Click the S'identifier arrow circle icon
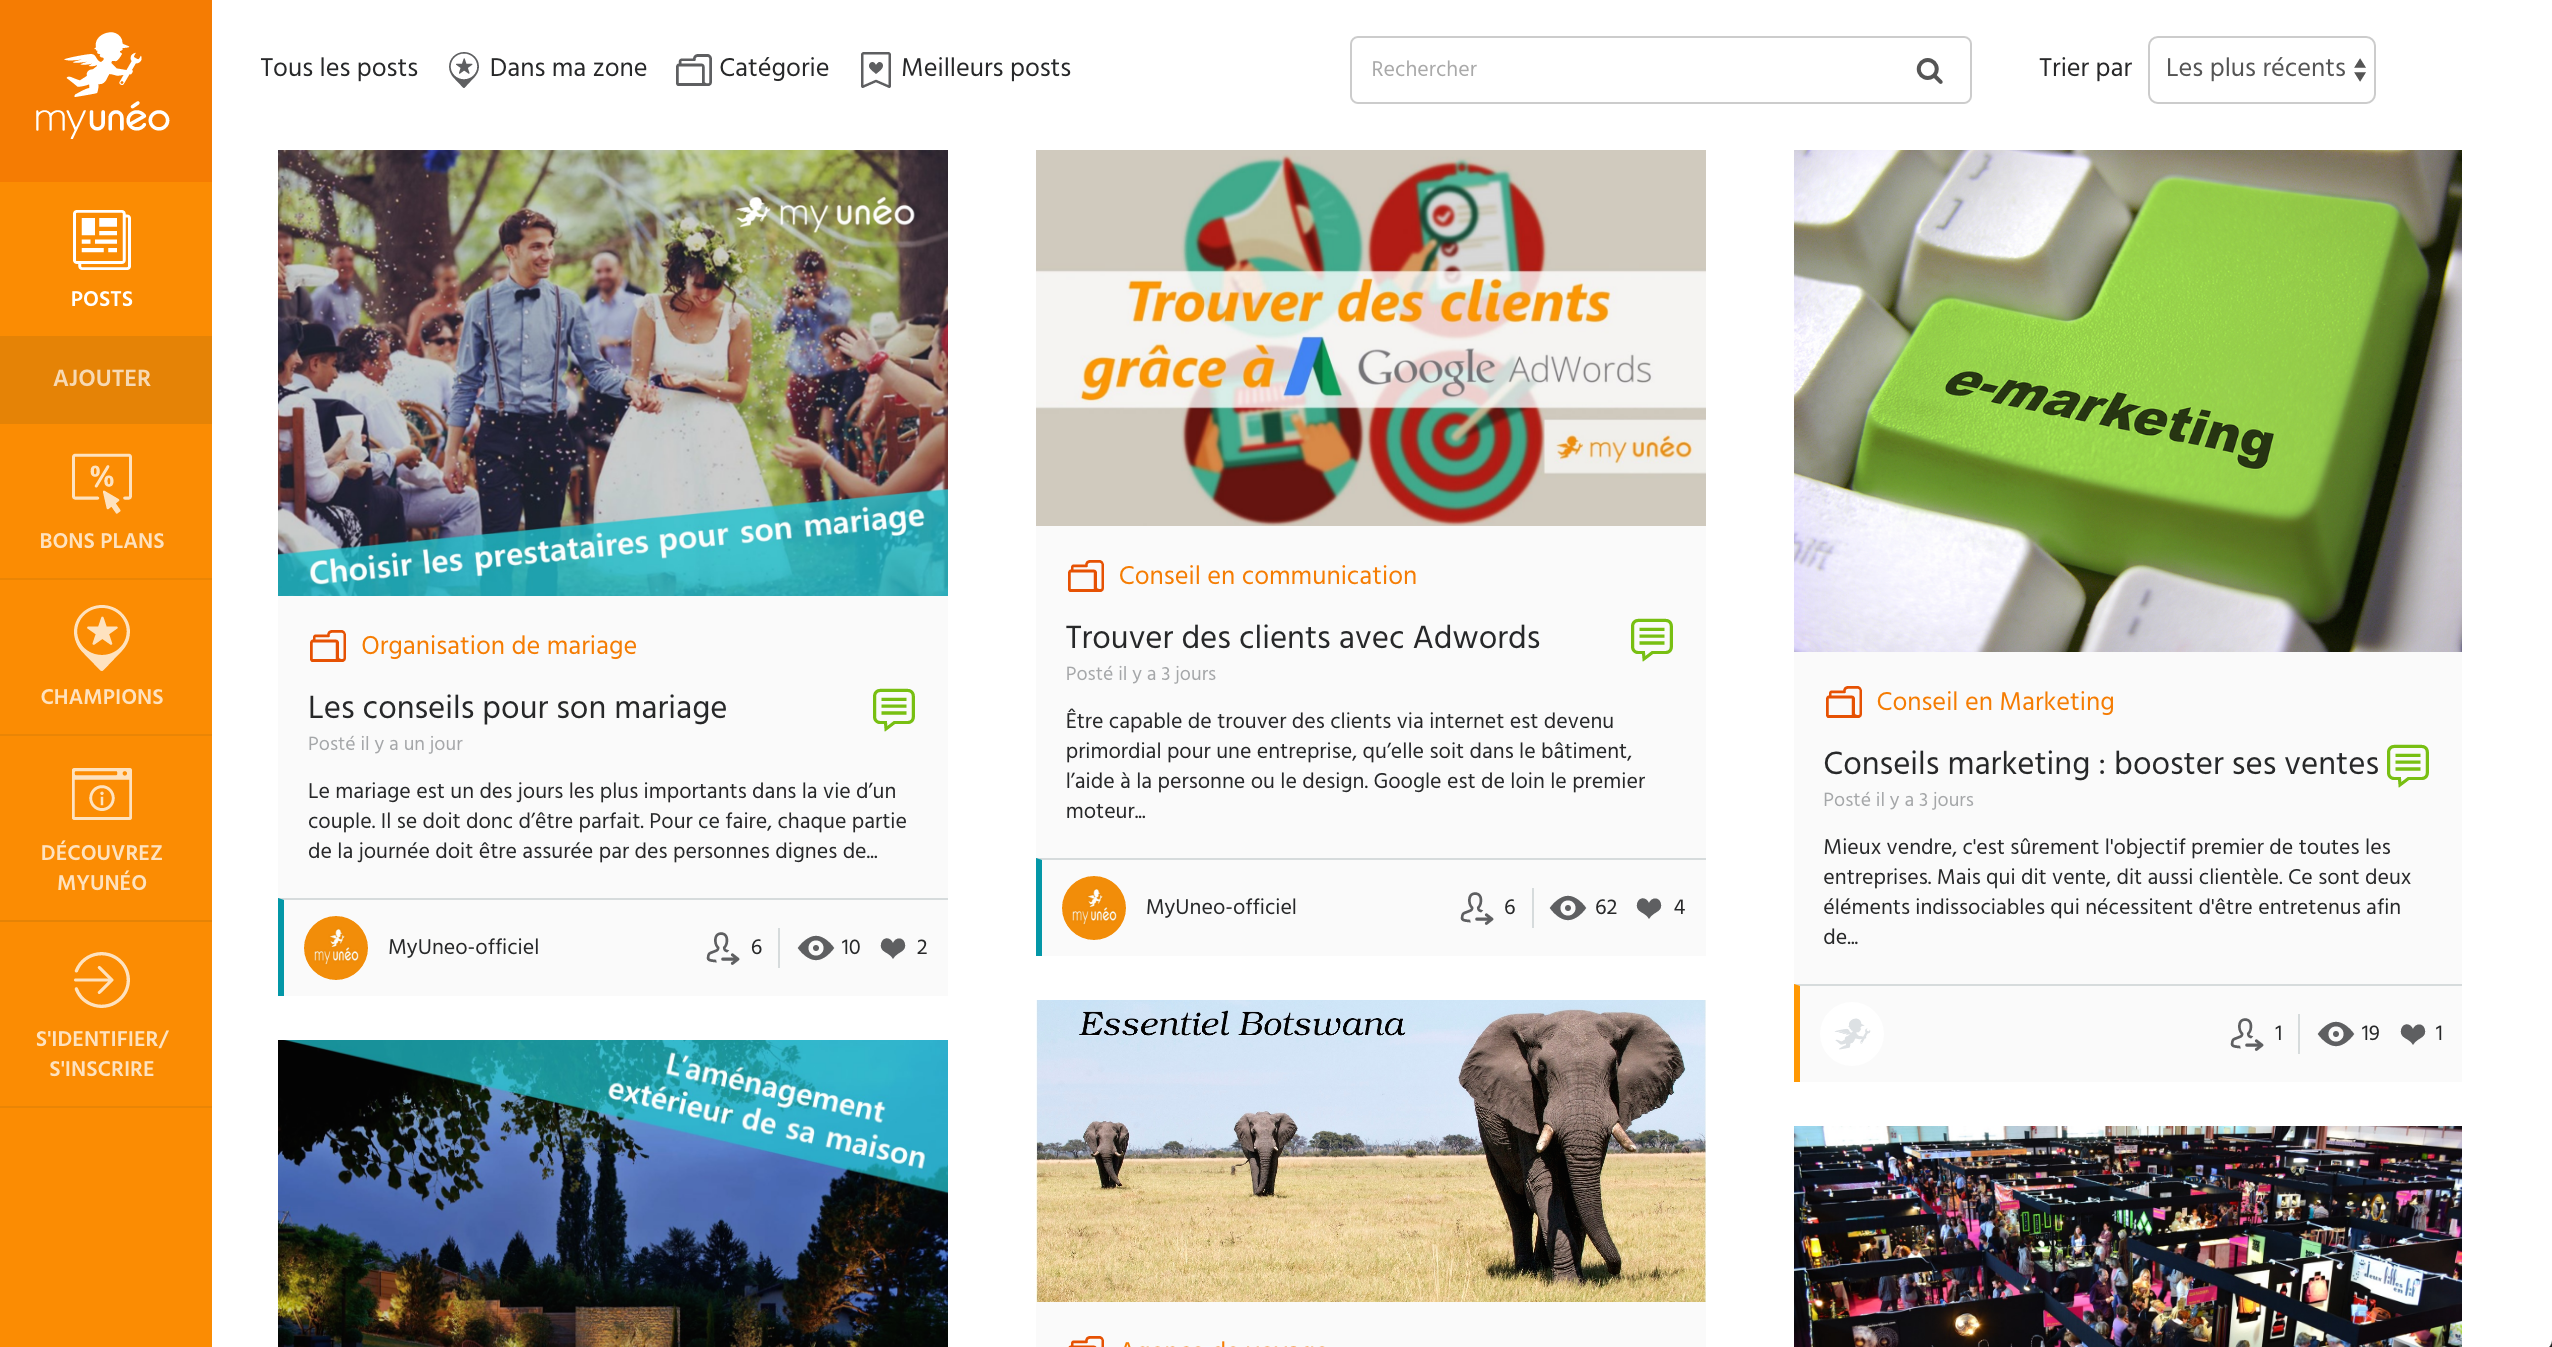The width and height of the screenshot is (2552, 1347). [x=101, y=980]
